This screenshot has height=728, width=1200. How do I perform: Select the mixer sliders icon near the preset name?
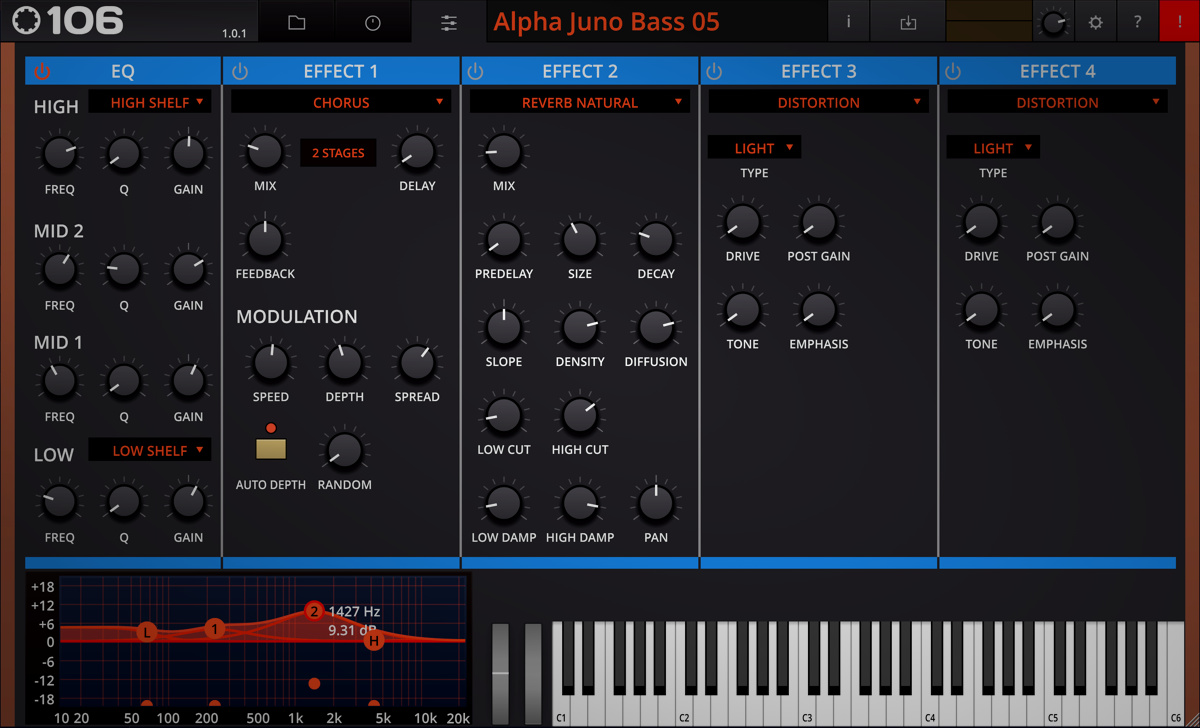point(447,21)
